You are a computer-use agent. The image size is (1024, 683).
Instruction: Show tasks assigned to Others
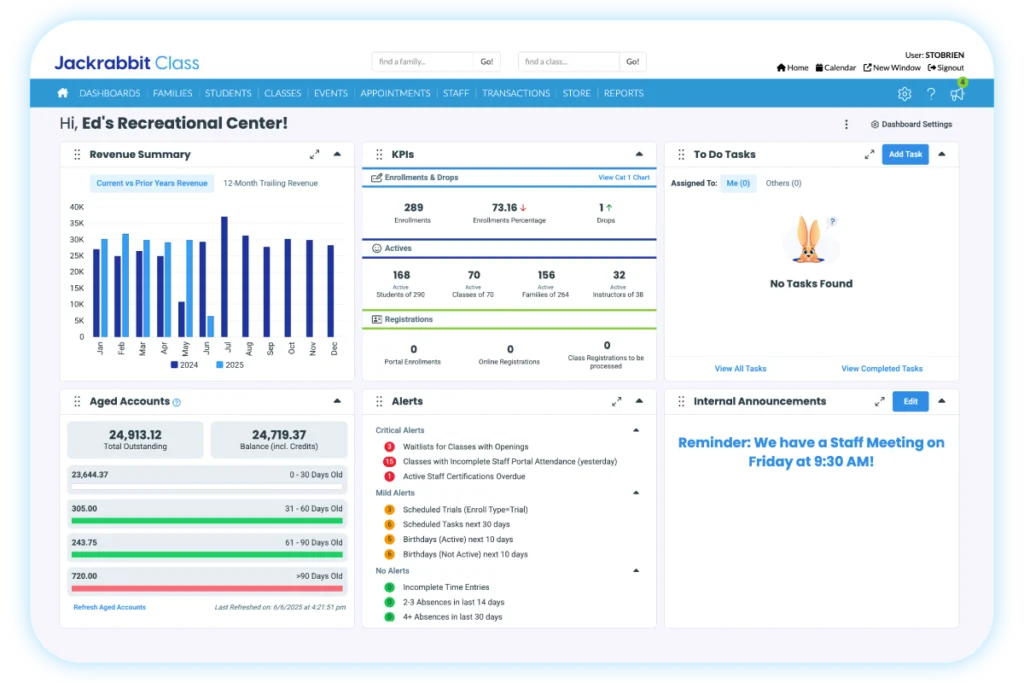coord(784,183)
